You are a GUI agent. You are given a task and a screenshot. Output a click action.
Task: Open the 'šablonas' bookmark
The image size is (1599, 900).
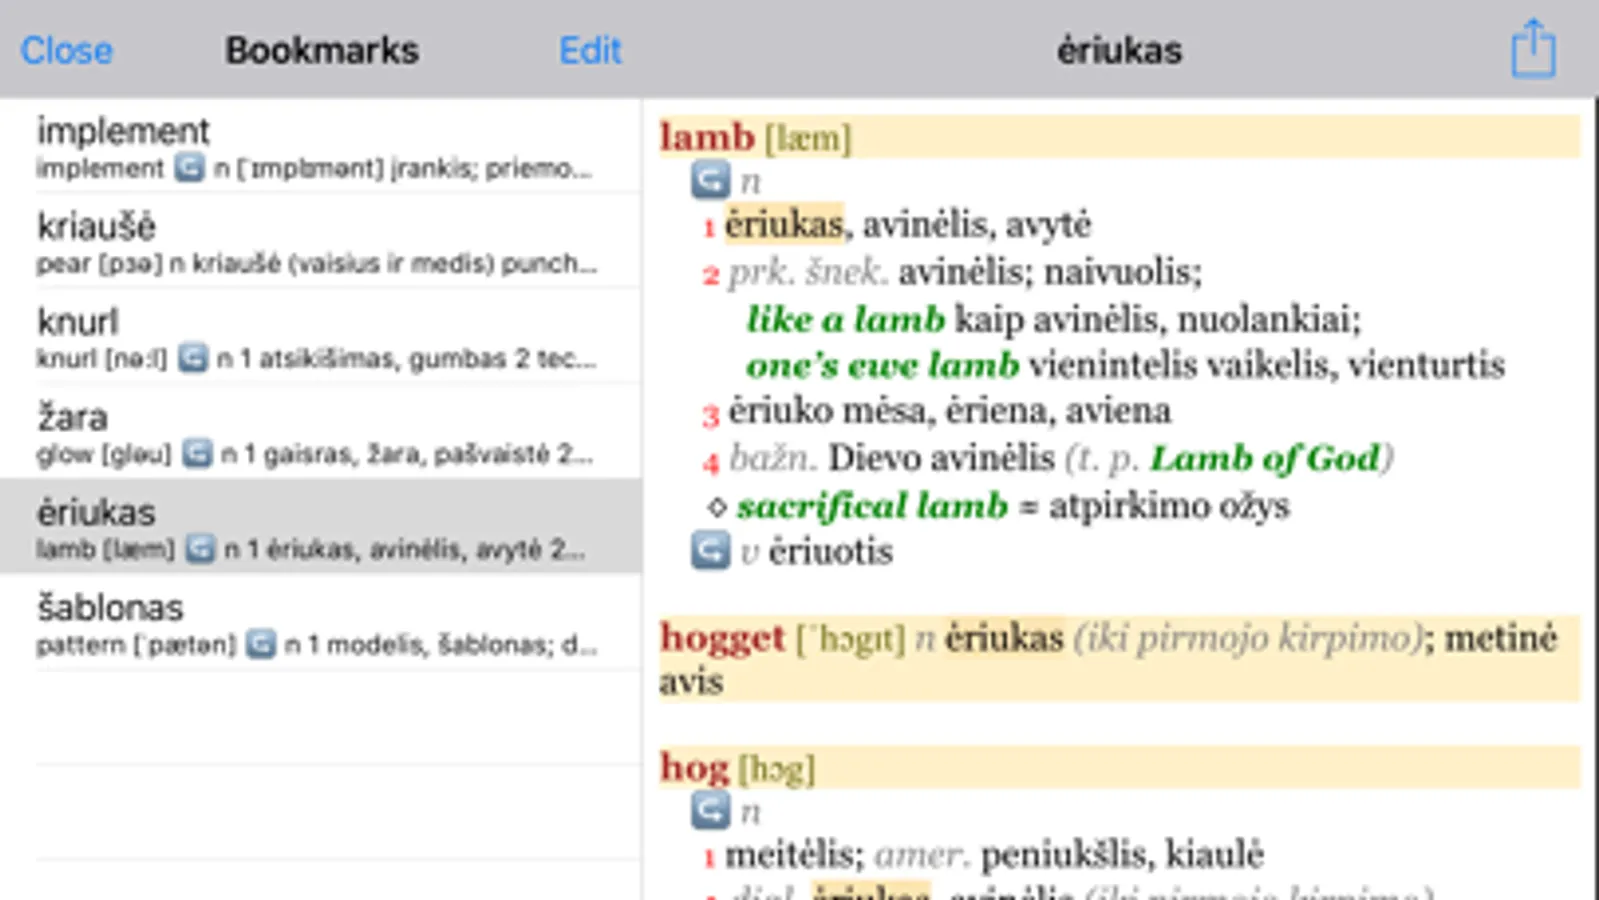tap(320, 622)
